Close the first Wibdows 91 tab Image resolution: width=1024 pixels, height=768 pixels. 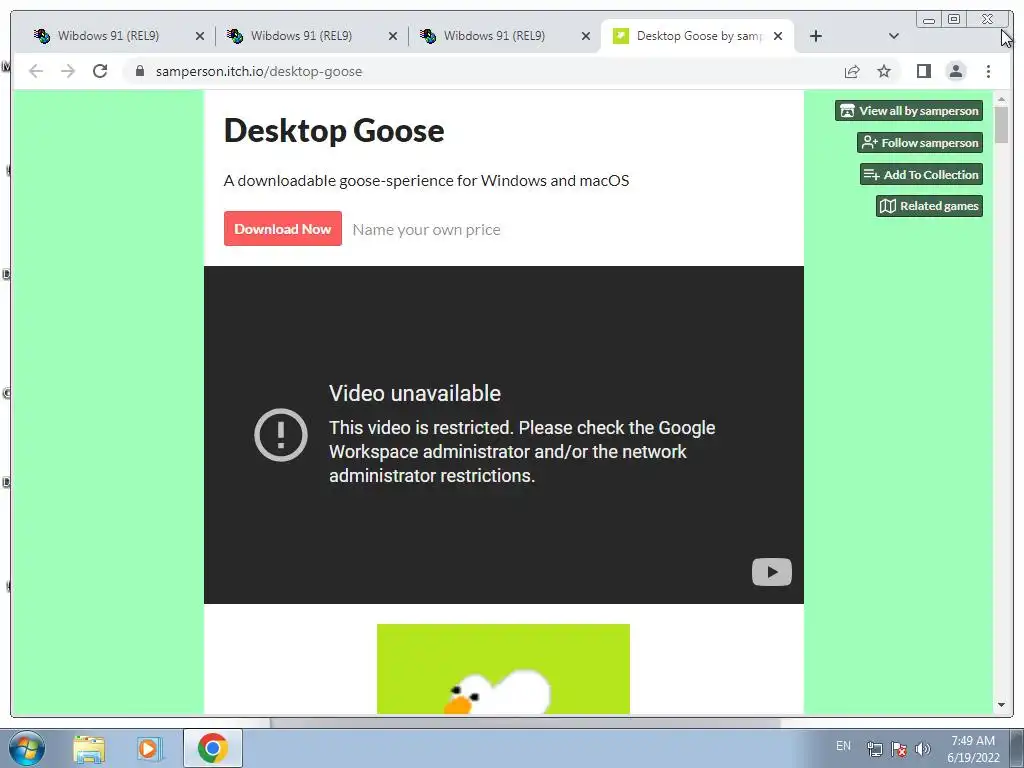click(x=200, y=36)
